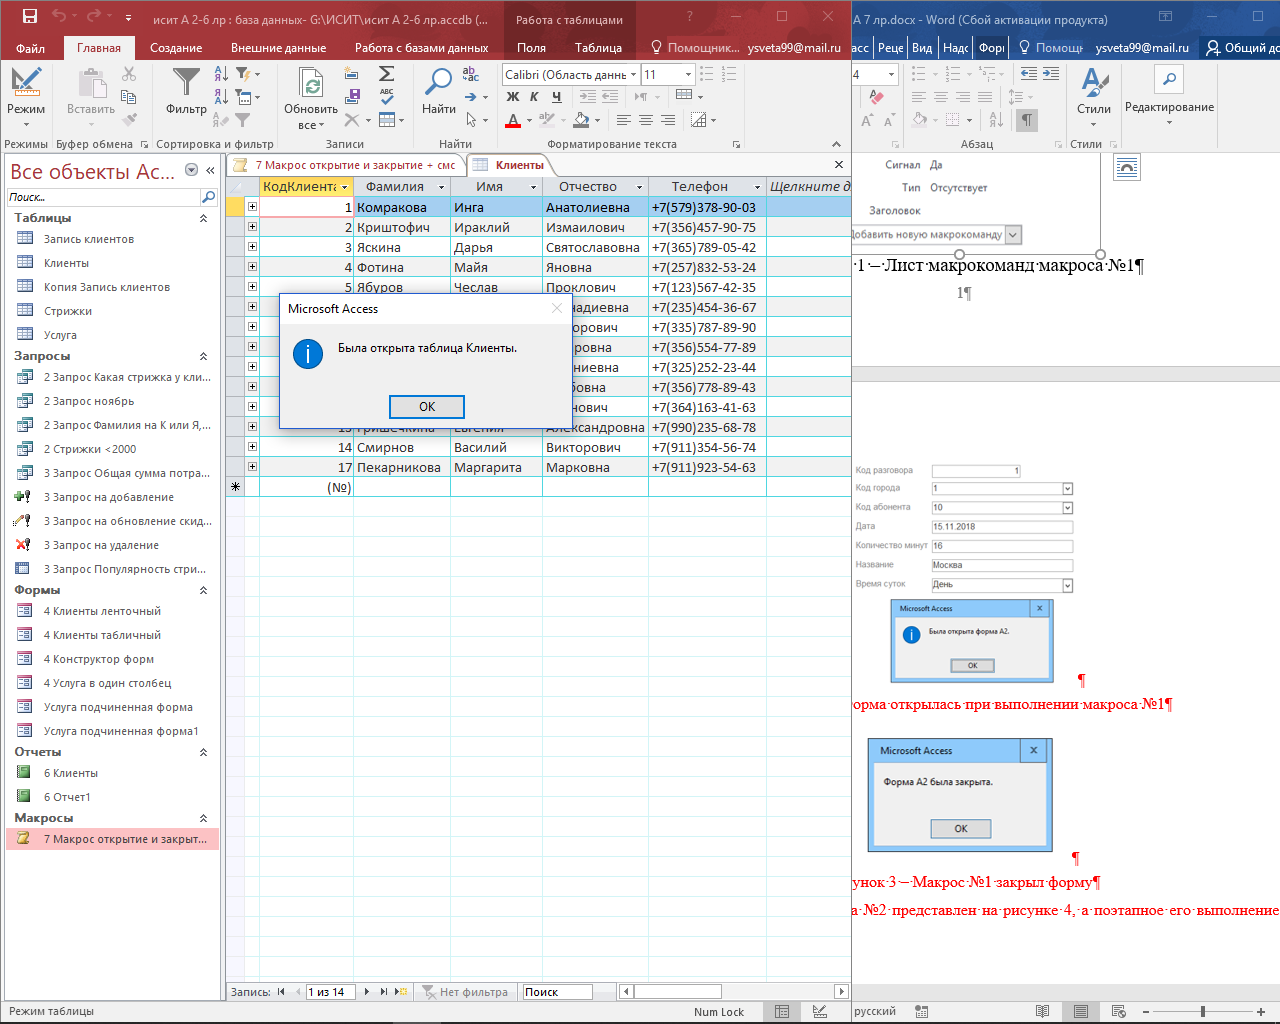
Task: Click the Нет фильтра indicator button
Action: pyautogui.click(x=465, y=992)
